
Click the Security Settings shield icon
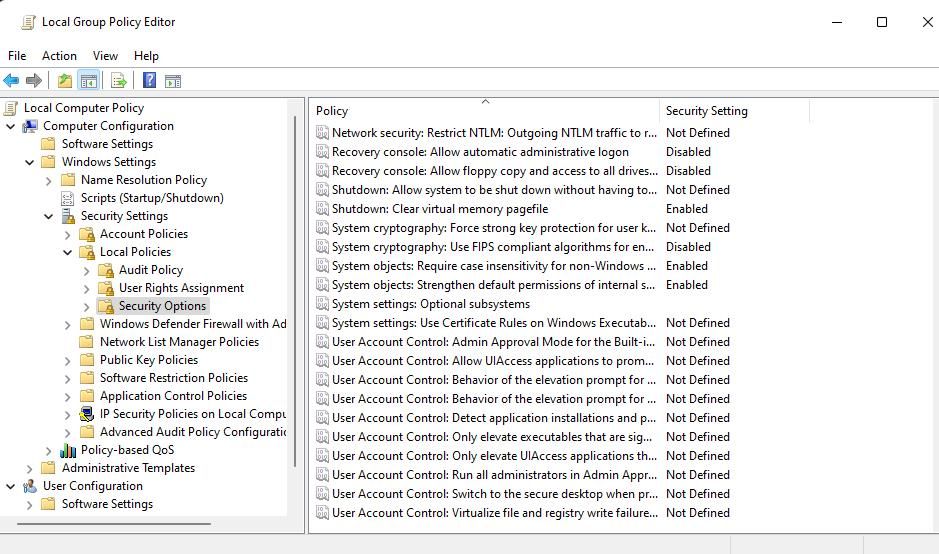click(x=68, y=216)
